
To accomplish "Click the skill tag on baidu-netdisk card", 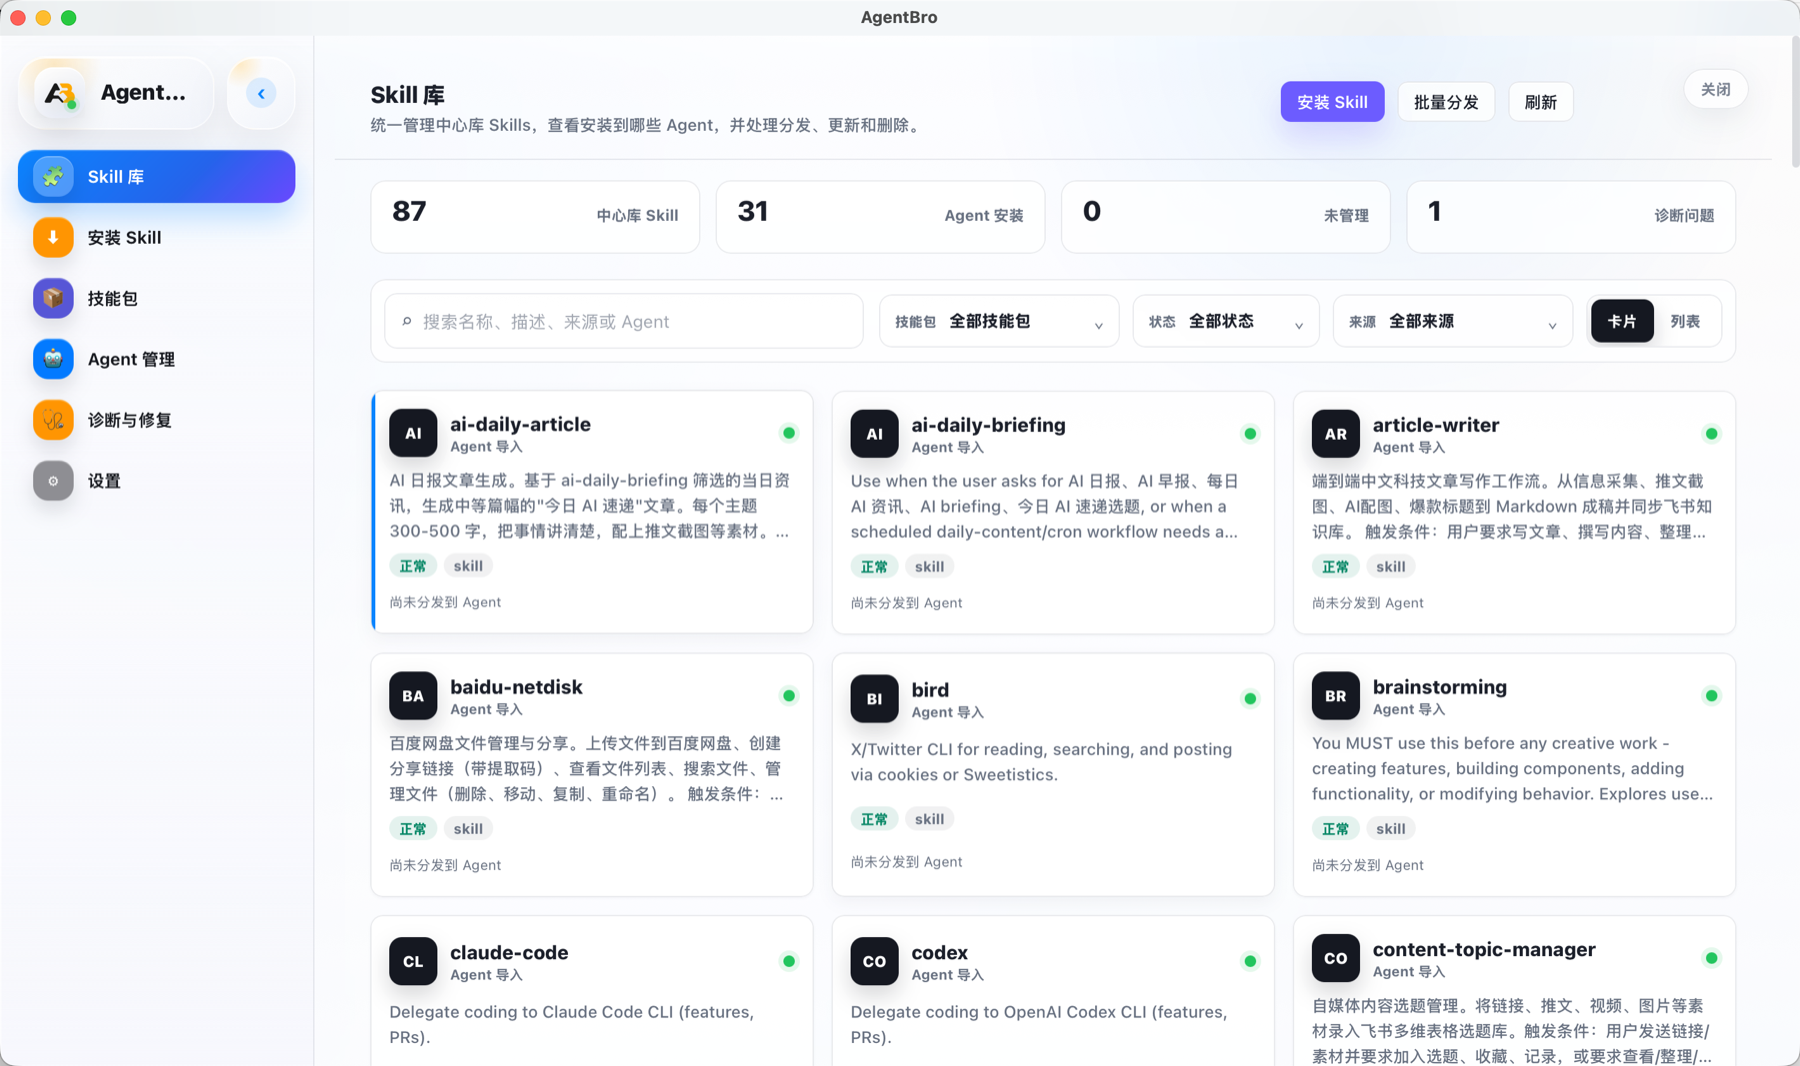I will (x=468, y=829).
